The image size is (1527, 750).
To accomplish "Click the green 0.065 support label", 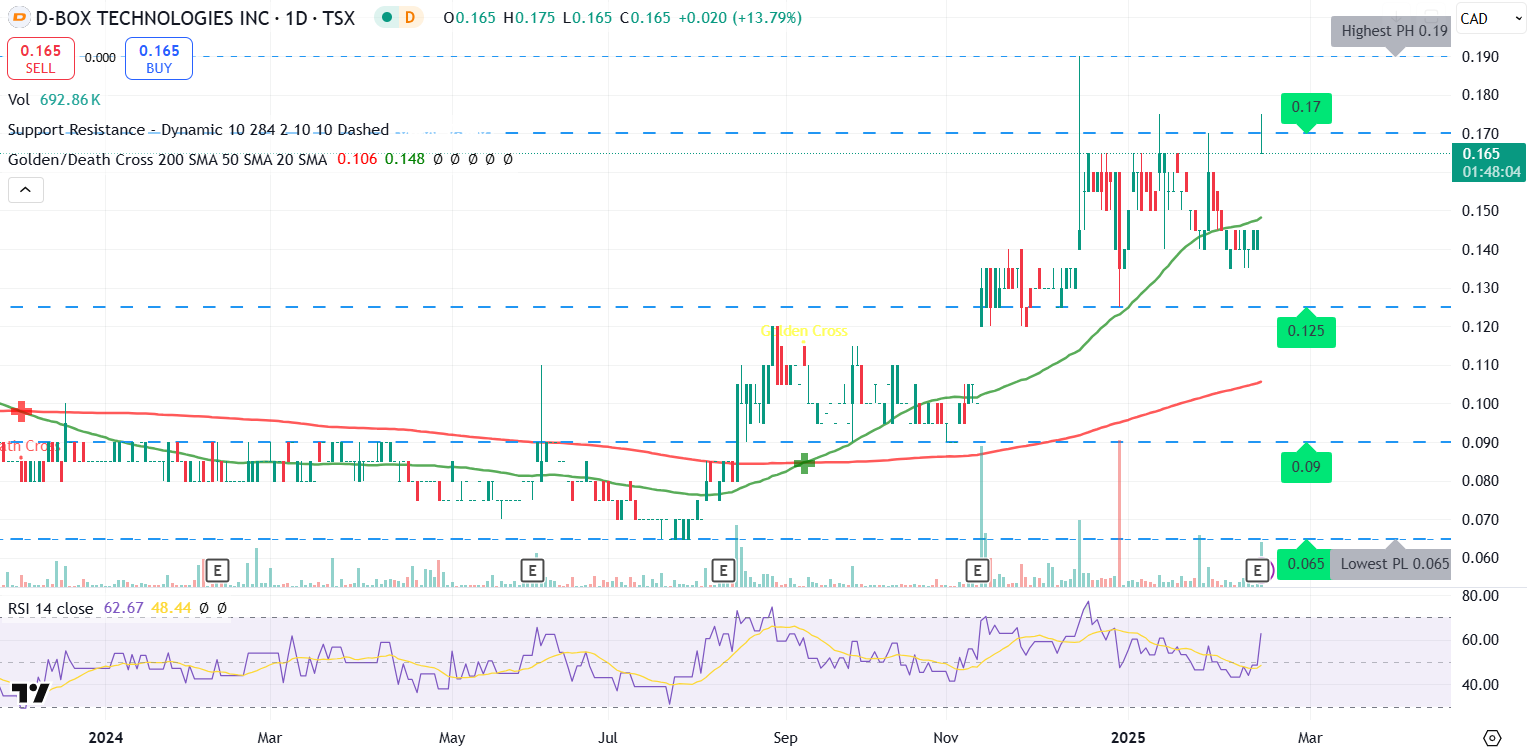I will click(1306, 564).
